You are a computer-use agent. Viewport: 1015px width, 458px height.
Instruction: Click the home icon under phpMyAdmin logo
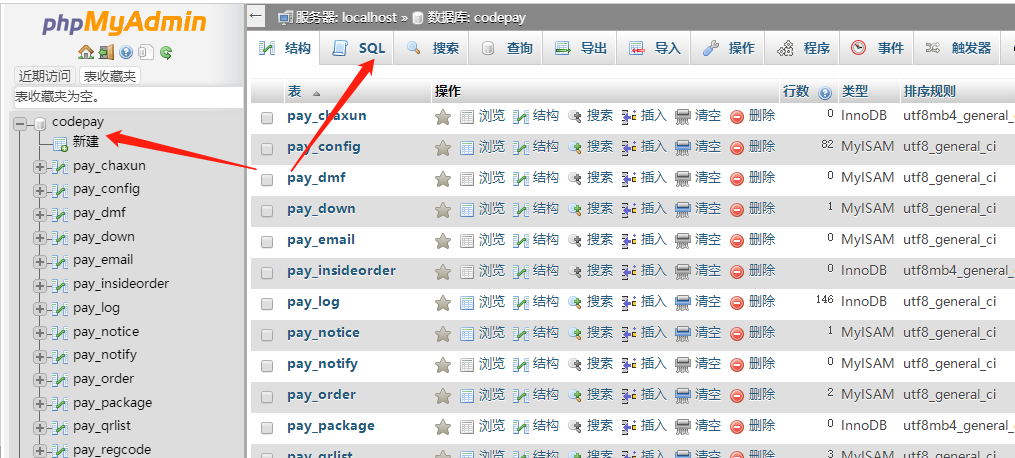point(86,52)
